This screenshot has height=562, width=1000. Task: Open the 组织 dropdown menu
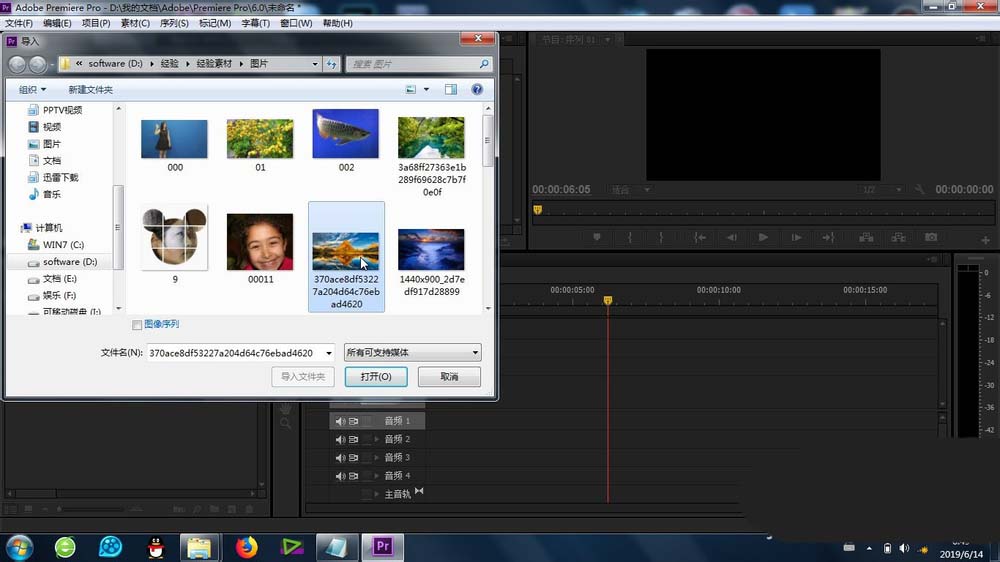33,89
